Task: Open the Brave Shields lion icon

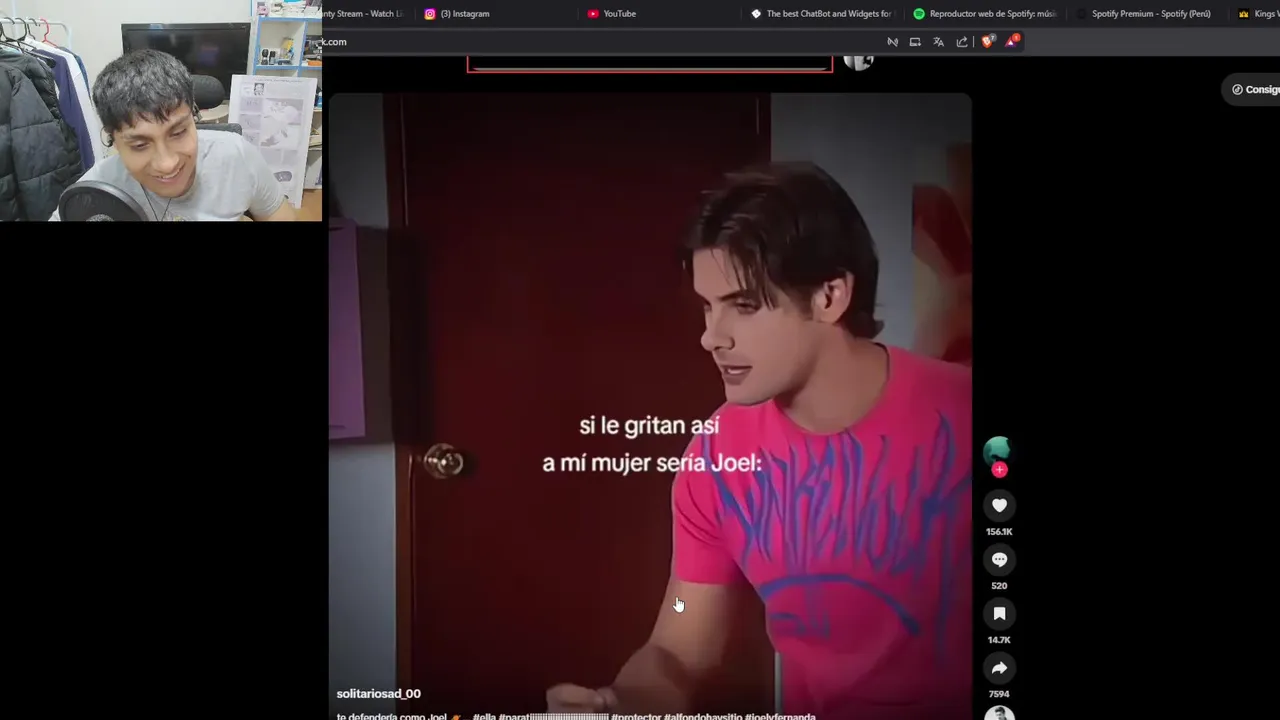Action: click(988, 42)
